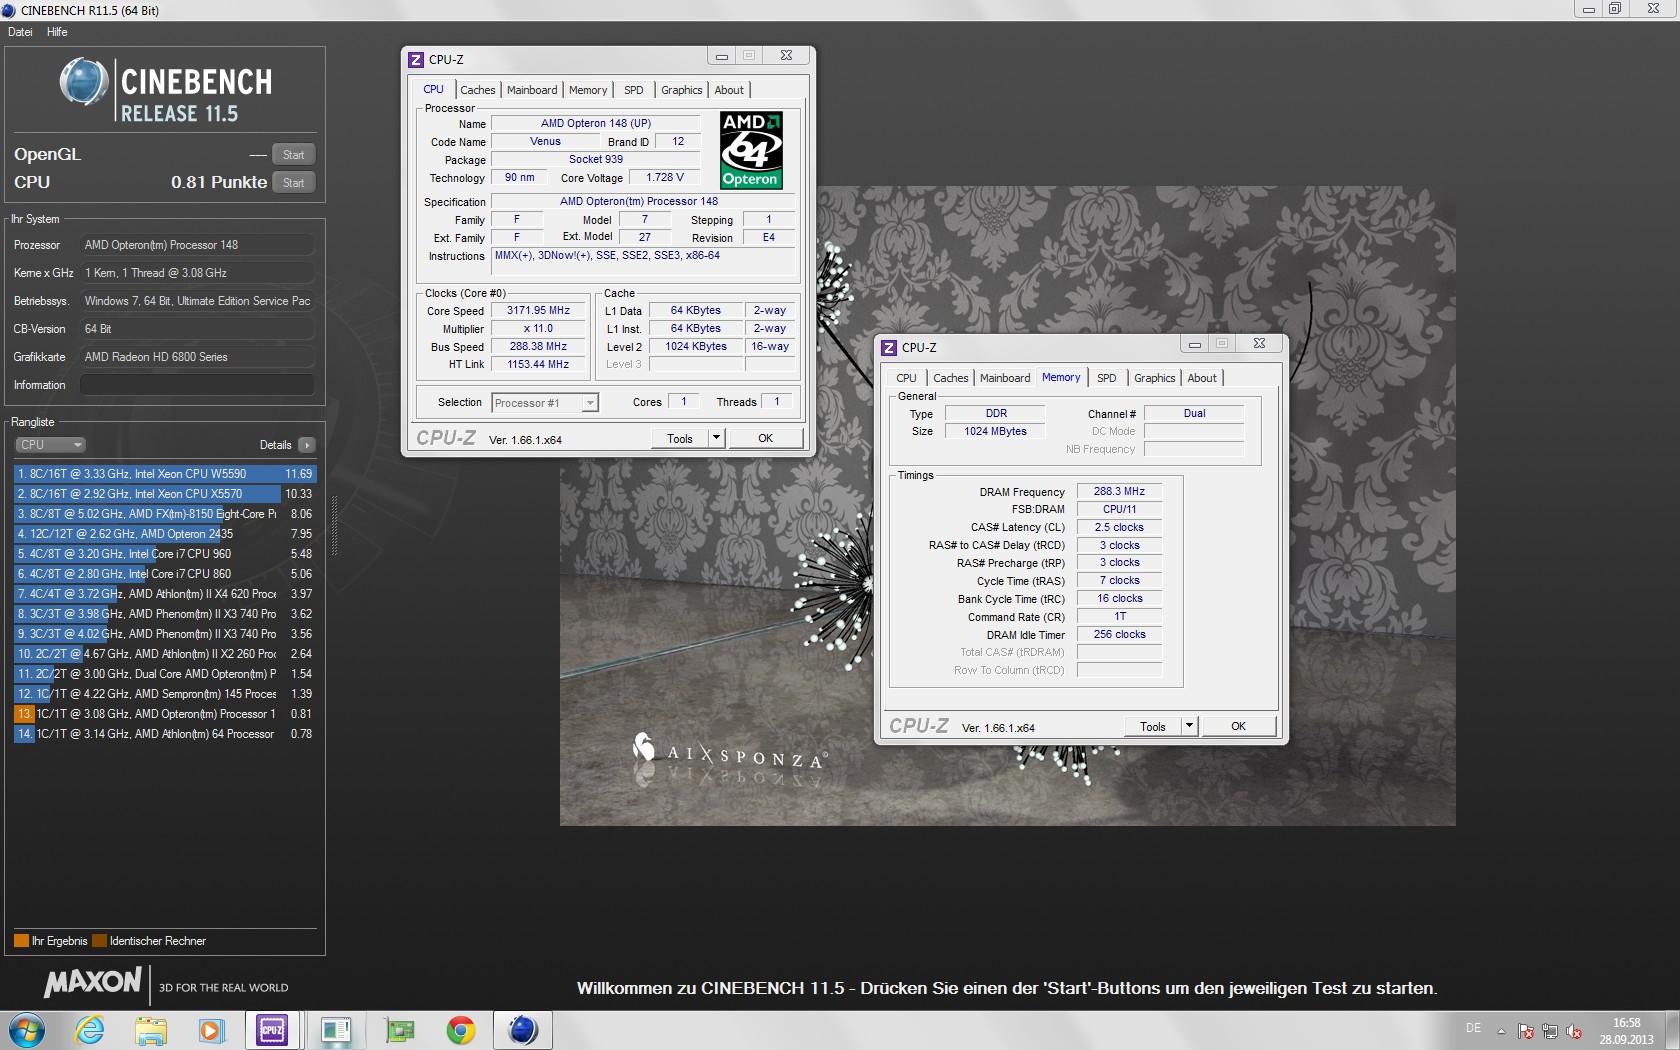Image resolution: width=1680 pixels, height=1050 pixels.
Task: Open Google Chrome from taskbar
Action: coord(460,1030)
